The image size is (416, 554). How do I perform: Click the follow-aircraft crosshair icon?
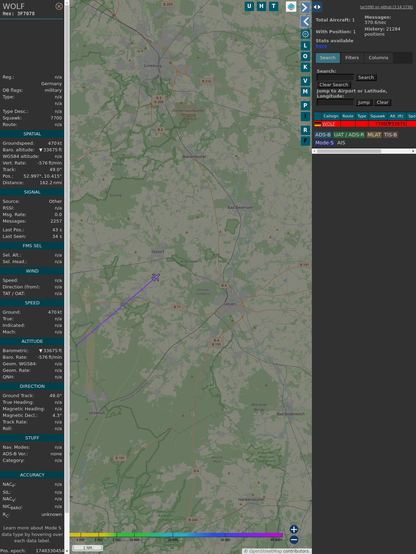305,34
